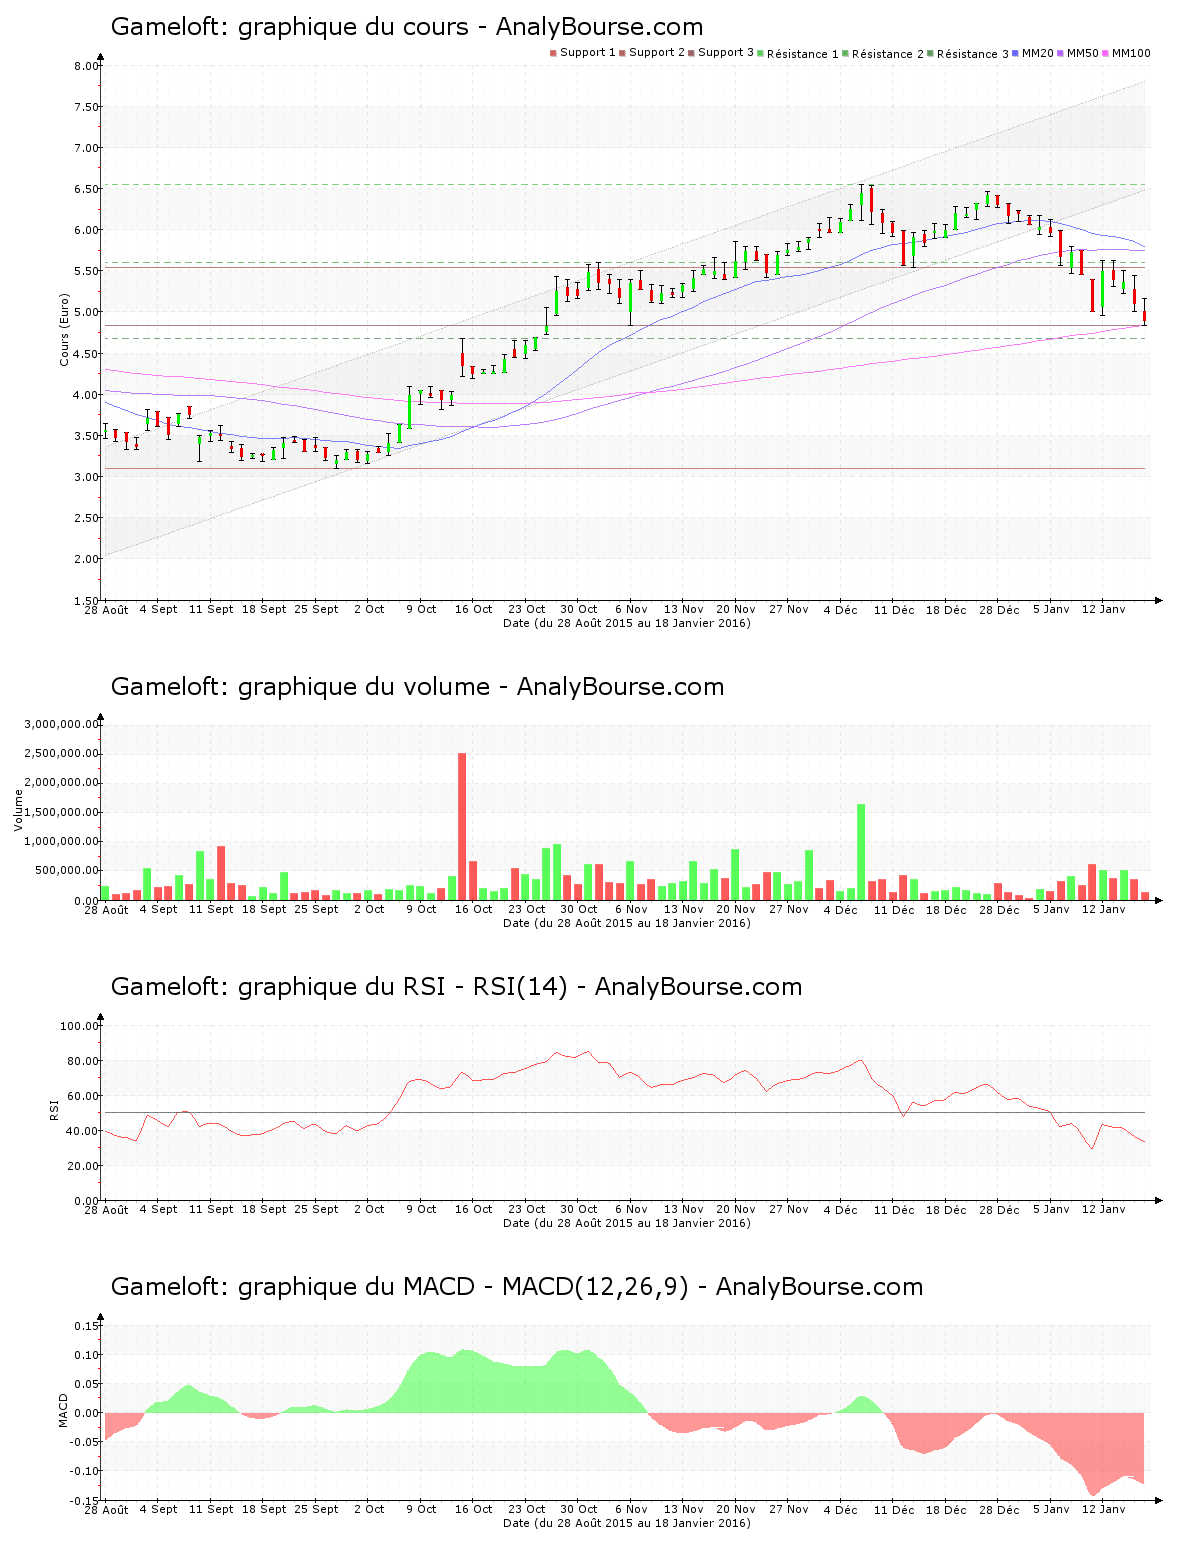Click the 80.00 value on RSI axis
This screenshot has height=1550, width=1200.
(x=84, y=1061)
